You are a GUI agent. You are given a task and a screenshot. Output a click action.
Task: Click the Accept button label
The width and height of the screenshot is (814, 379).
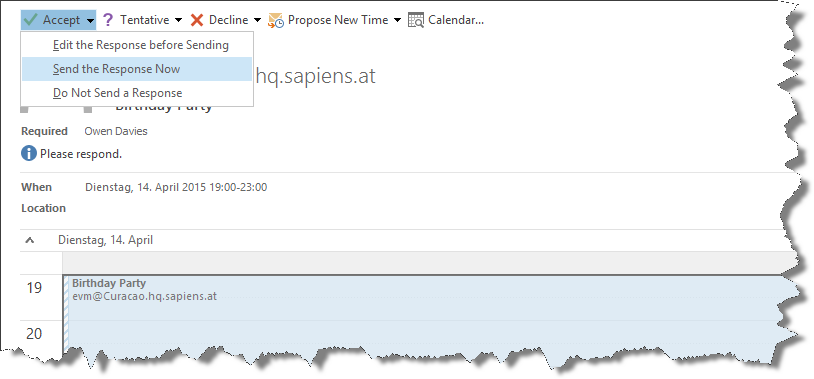tap(61, 20)
